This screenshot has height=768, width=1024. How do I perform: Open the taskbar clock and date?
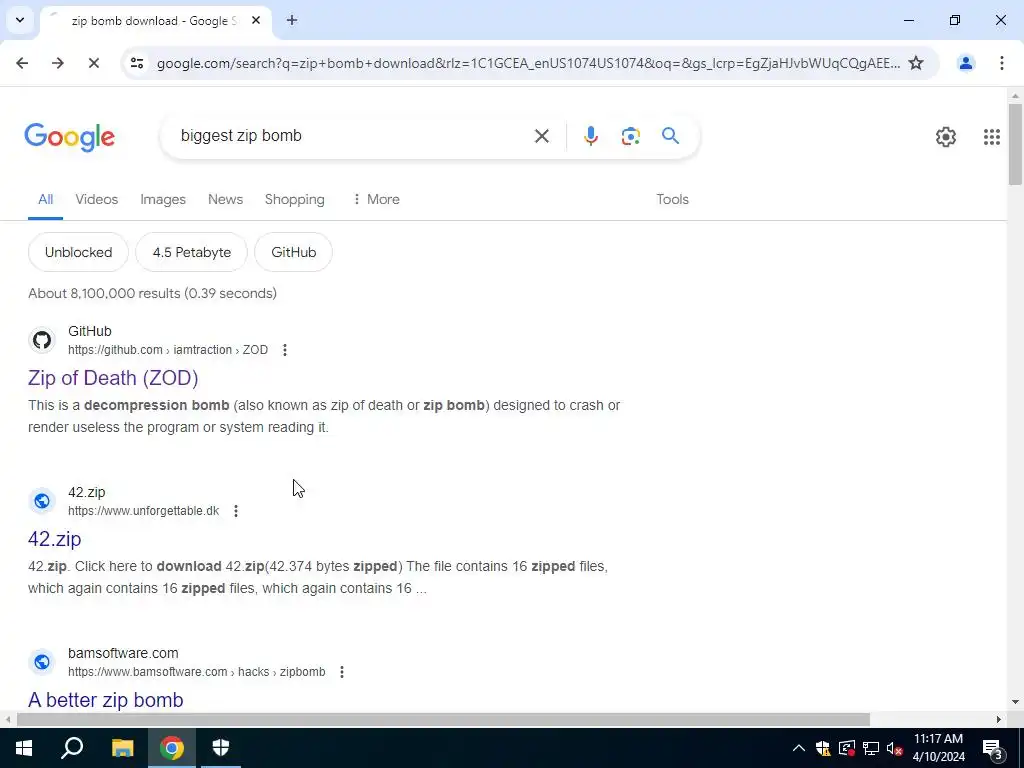point(938,748)
